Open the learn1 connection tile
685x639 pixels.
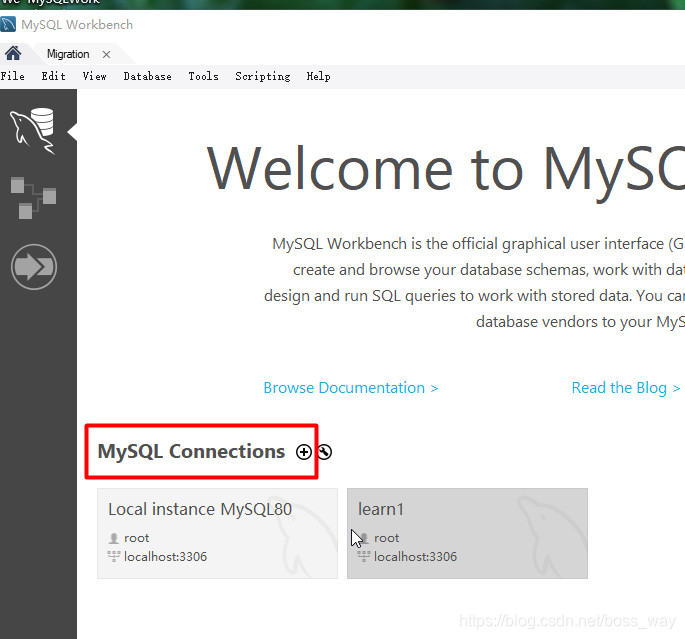click(467, 533)
